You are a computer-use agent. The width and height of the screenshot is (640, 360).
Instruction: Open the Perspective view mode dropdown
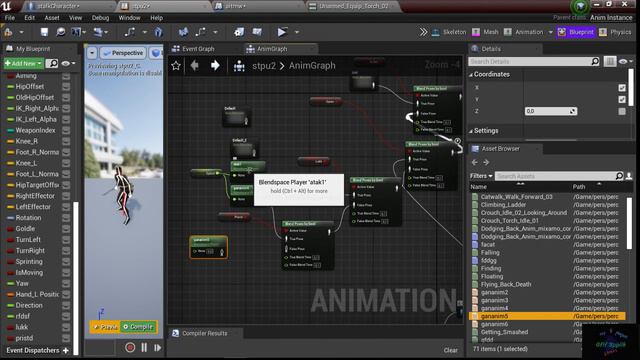(123, 53)
